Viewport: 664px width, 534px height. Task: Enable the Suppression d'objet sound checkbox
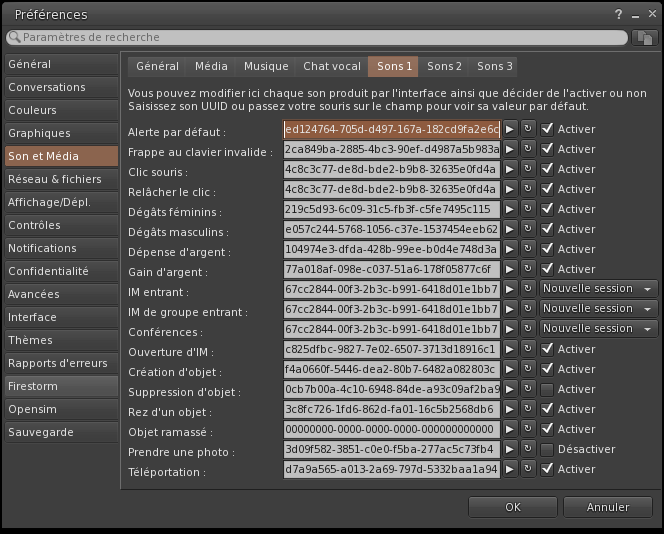pos(547,389)
